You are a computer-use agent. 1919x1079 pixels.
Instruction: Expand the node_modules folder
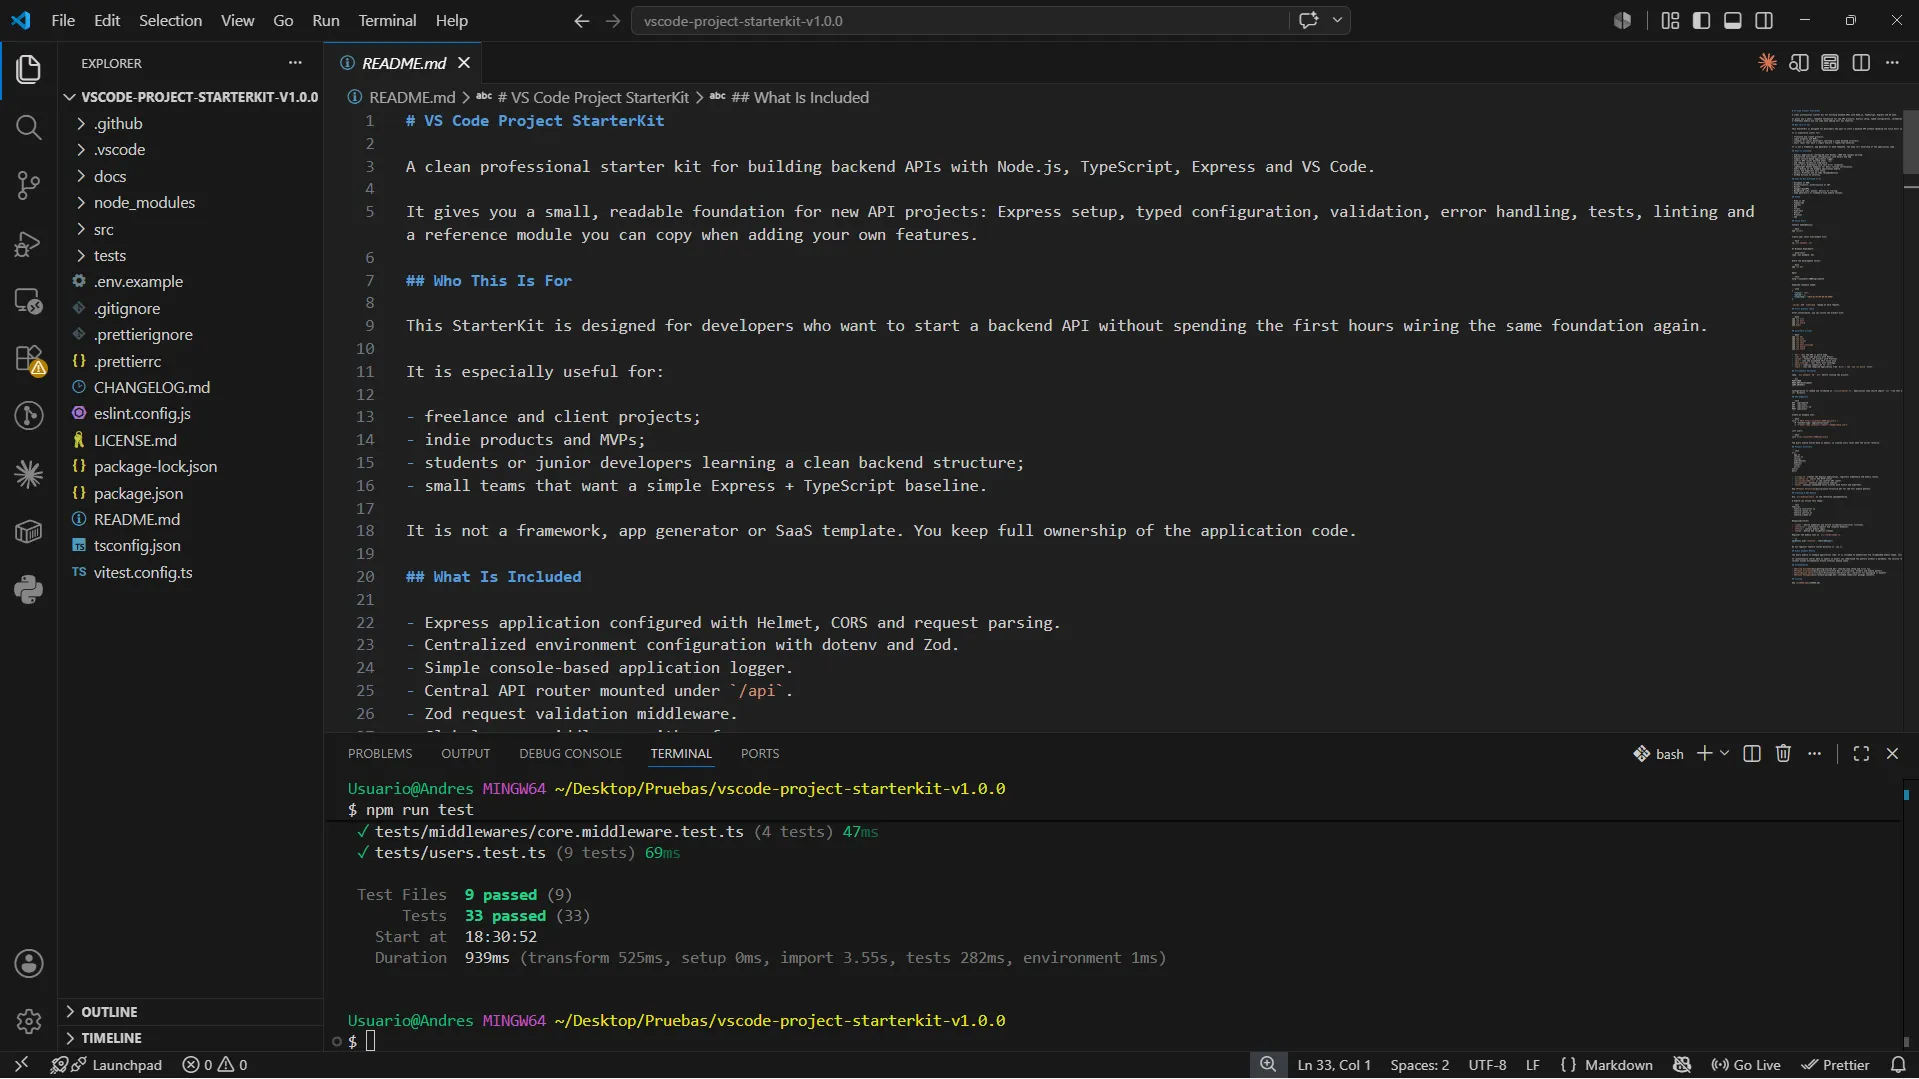tap(190, 202)
